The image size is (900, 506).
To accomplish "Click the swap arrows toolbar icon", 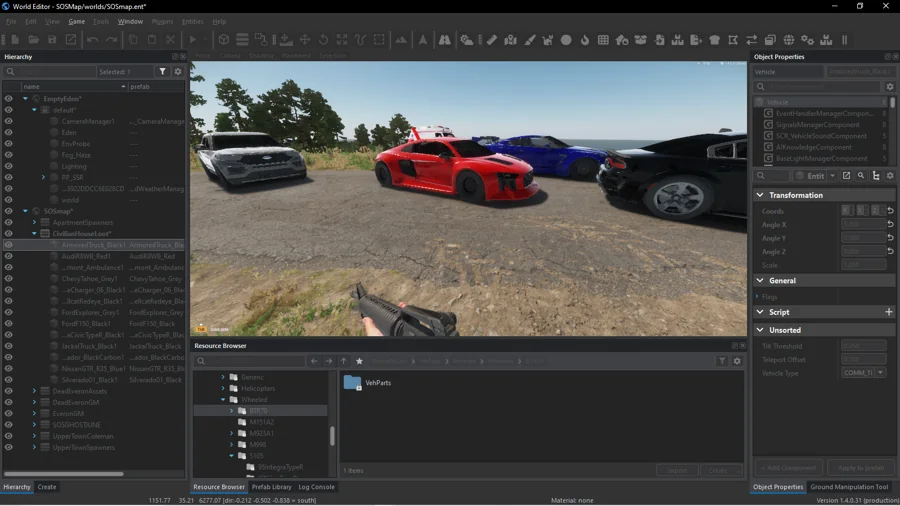I will point(751,40).
